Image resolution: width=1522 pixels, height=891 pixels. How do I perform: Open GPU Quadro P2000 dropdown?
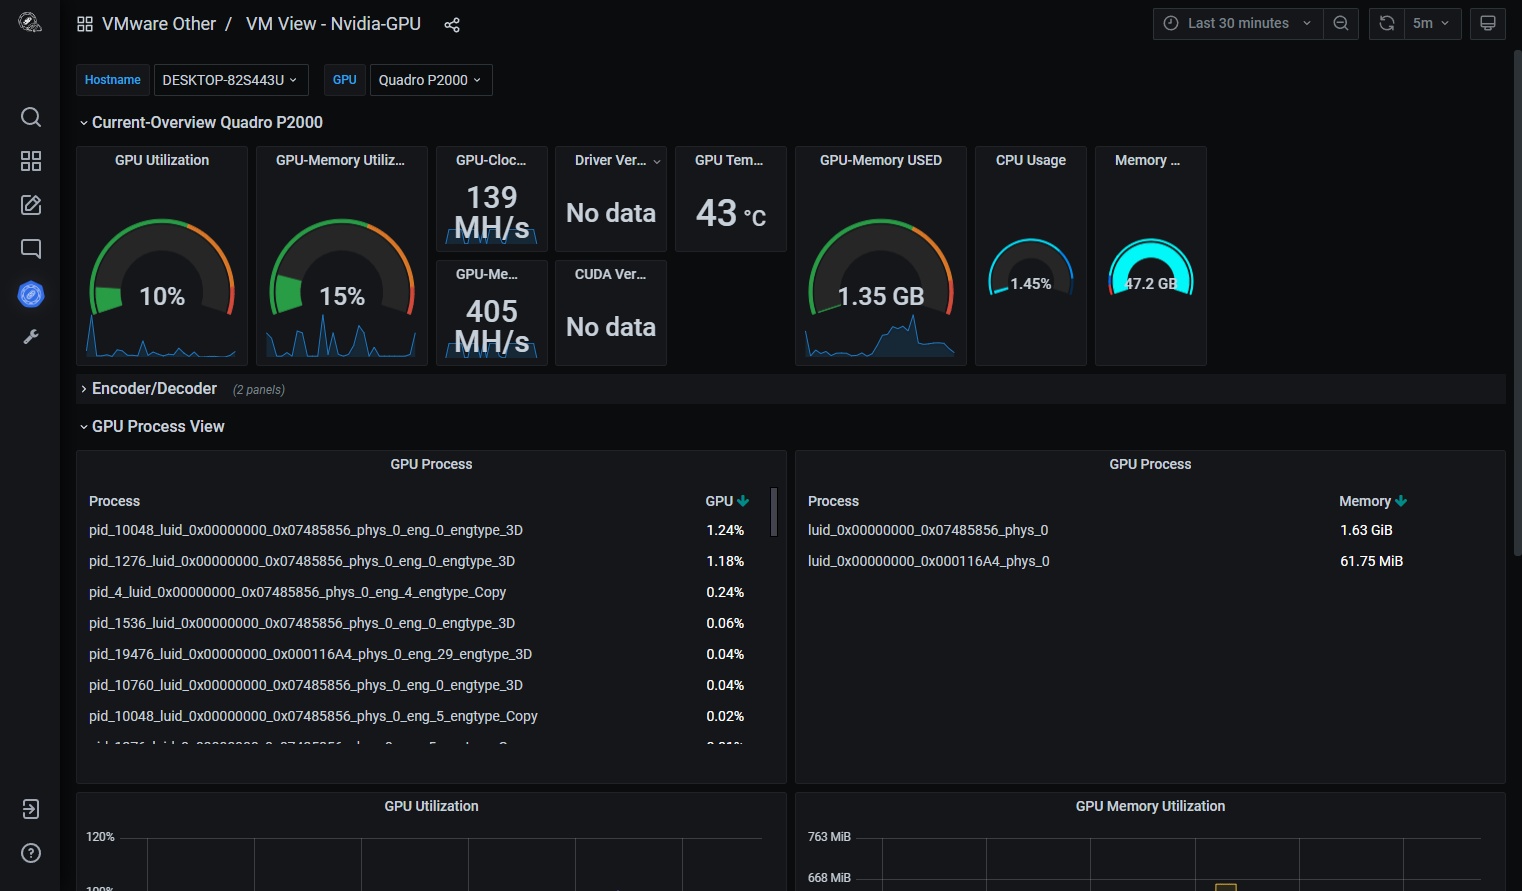431,80
